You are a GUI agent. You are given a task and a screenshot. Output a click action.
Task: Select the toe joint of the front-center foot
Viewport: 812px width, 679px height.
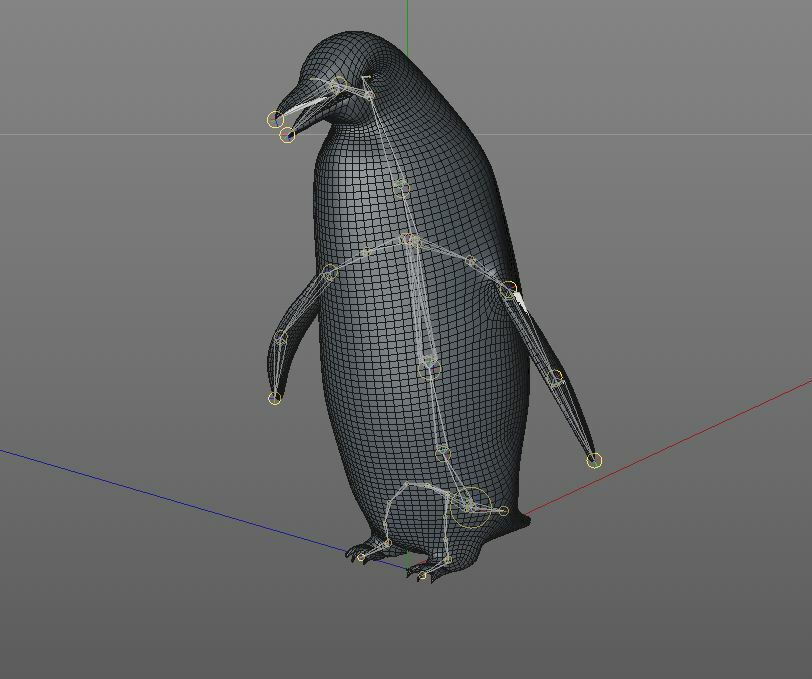[x=422, y=575]
